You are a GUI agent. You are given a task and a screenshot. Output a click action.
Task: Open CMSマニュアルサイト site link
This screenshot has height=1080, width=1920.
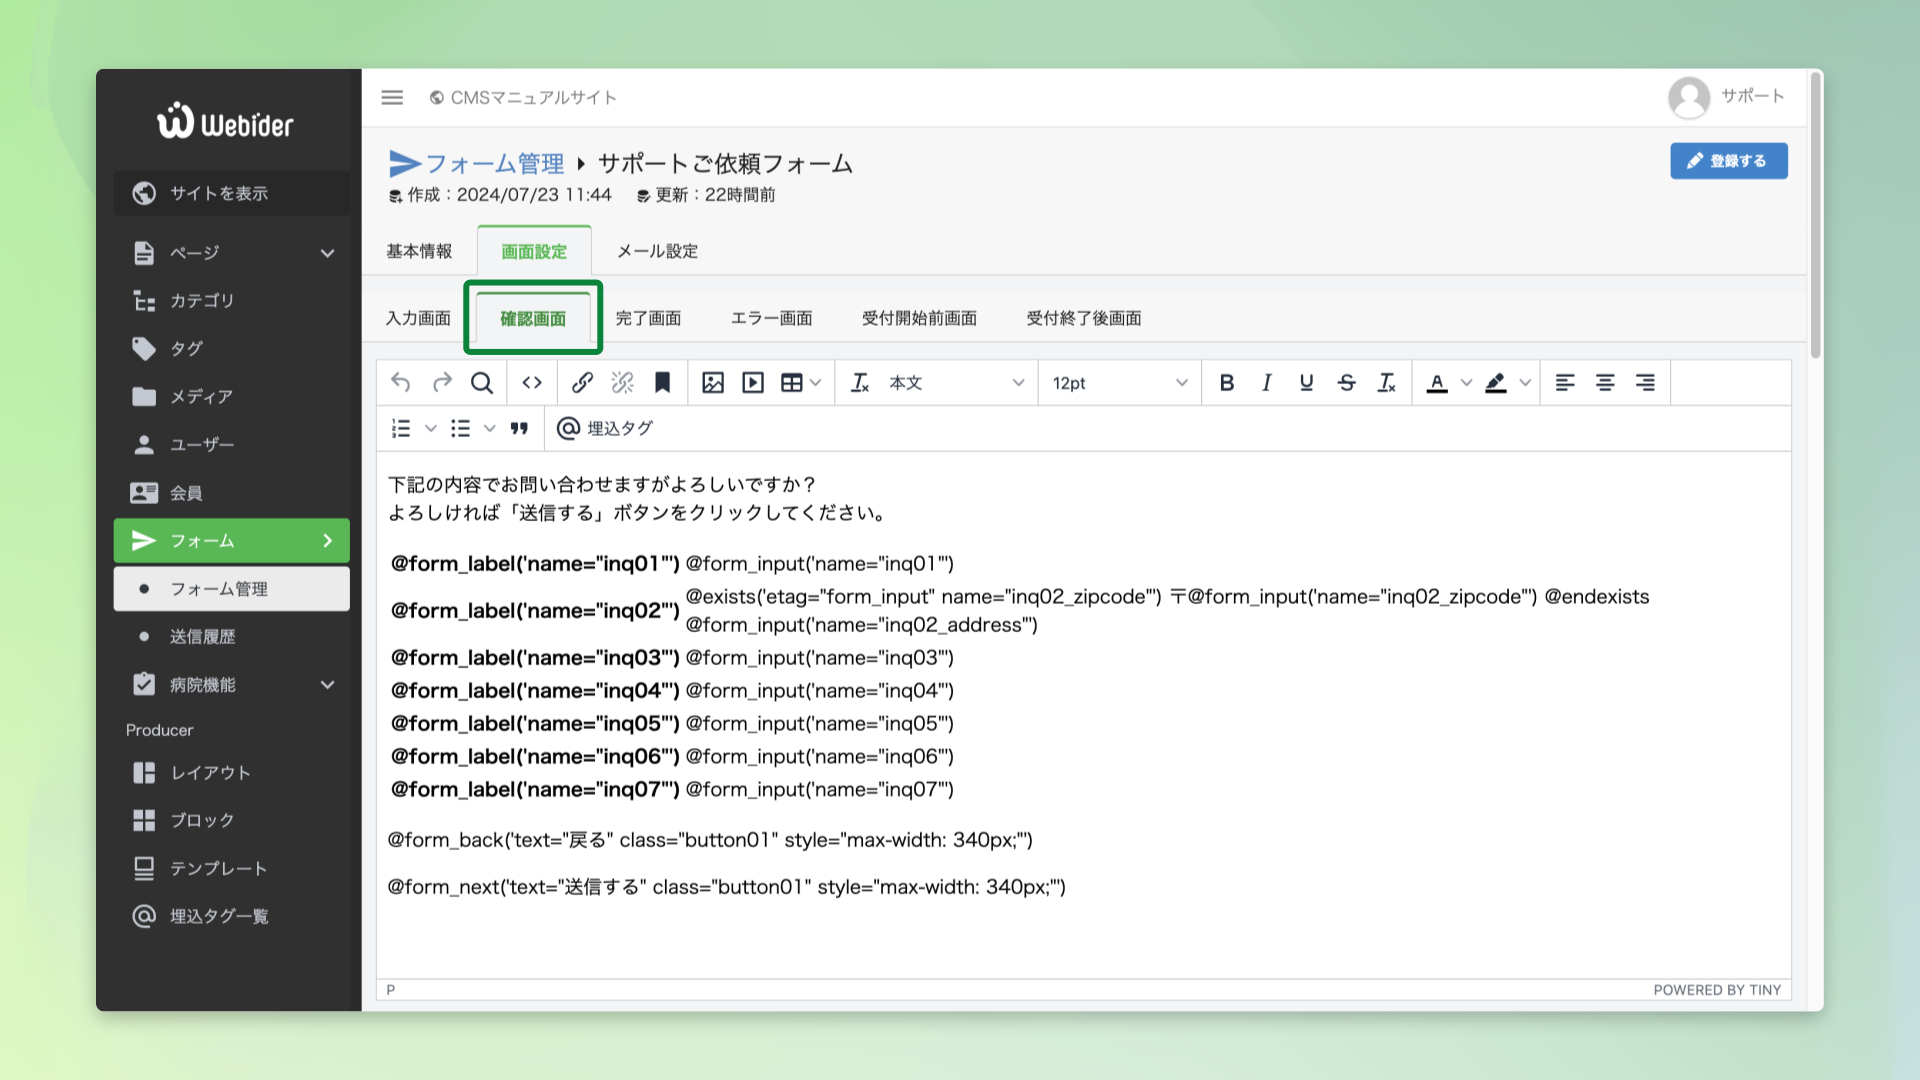click(x=523, y=97)
